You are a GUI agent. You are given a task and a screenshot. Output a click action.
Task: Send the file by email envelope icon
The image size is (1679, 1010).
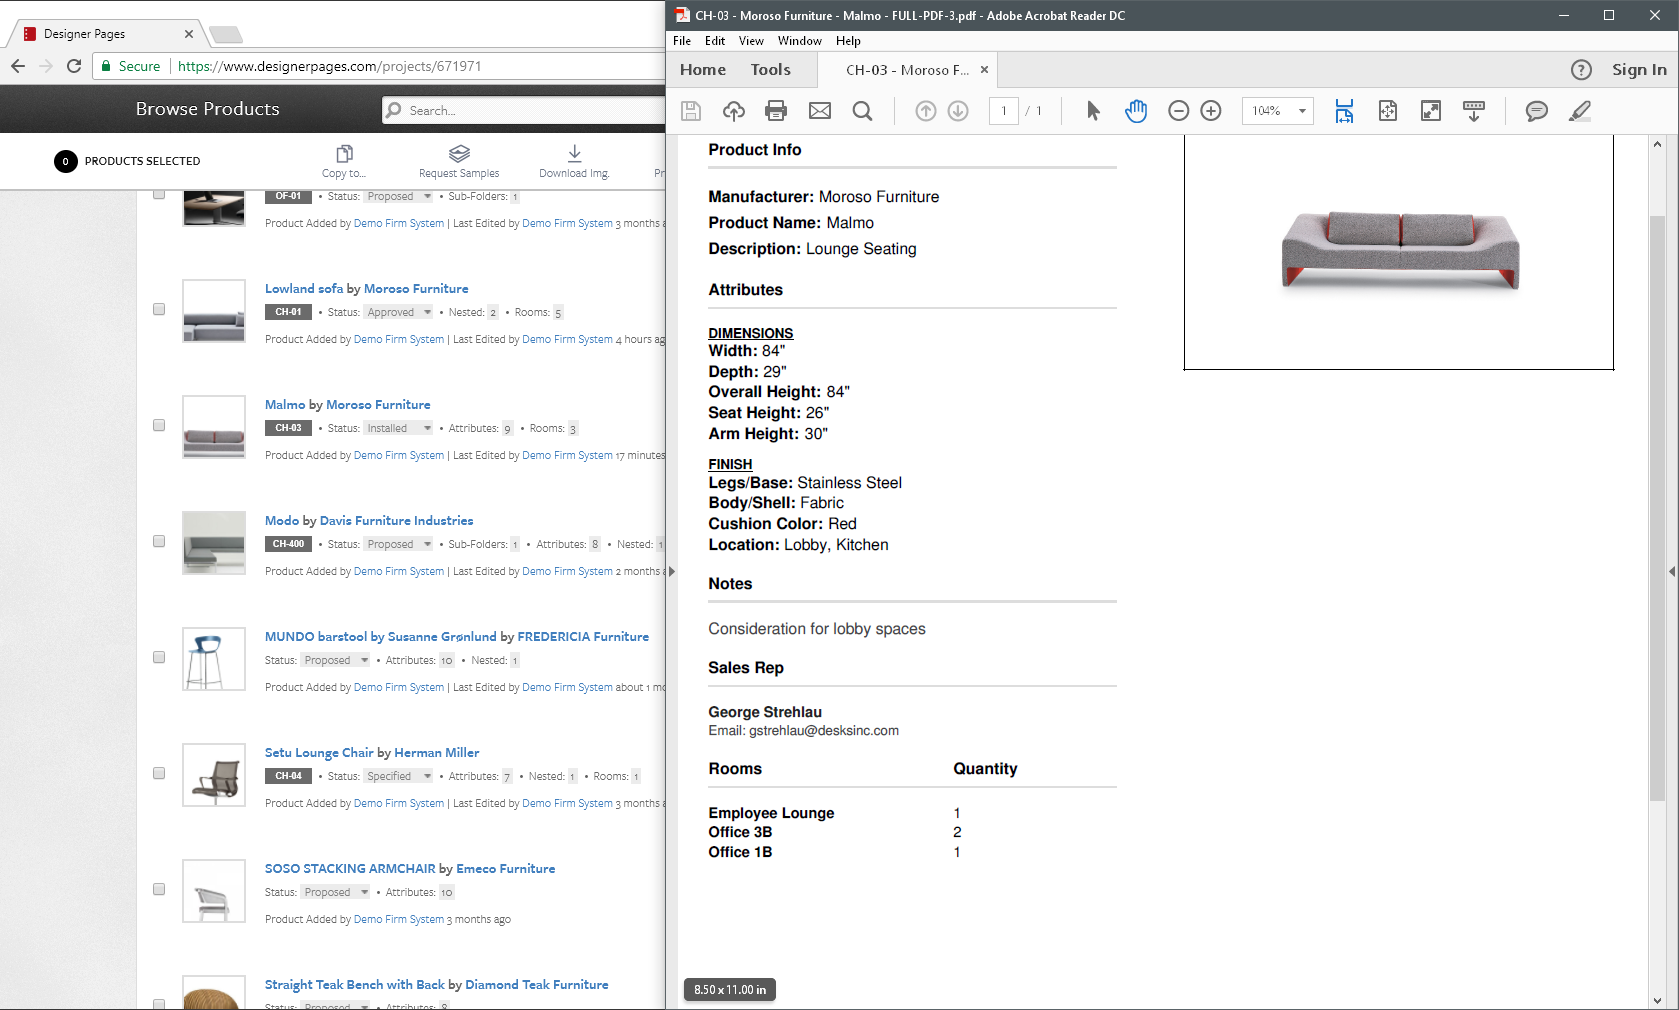(820, 111)
